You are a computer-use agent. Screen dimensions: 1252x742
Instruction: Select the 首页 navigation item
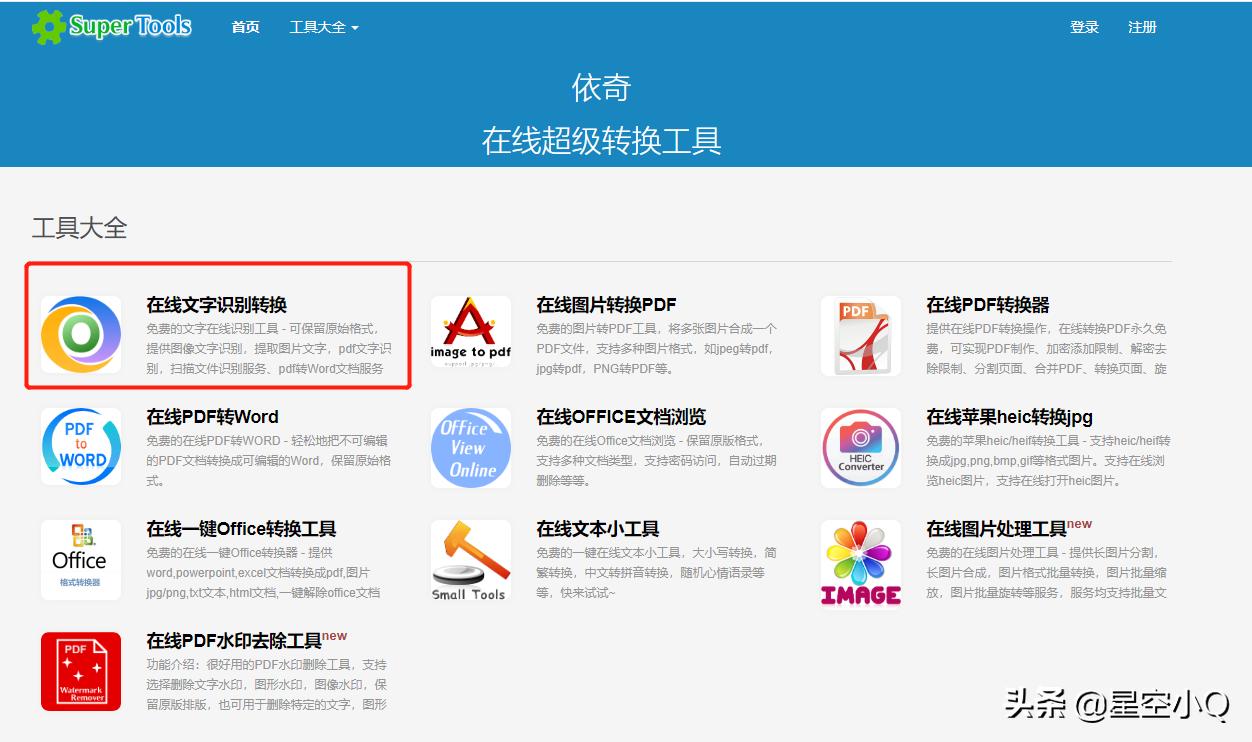pyautogui.click(x=245, y=27)
